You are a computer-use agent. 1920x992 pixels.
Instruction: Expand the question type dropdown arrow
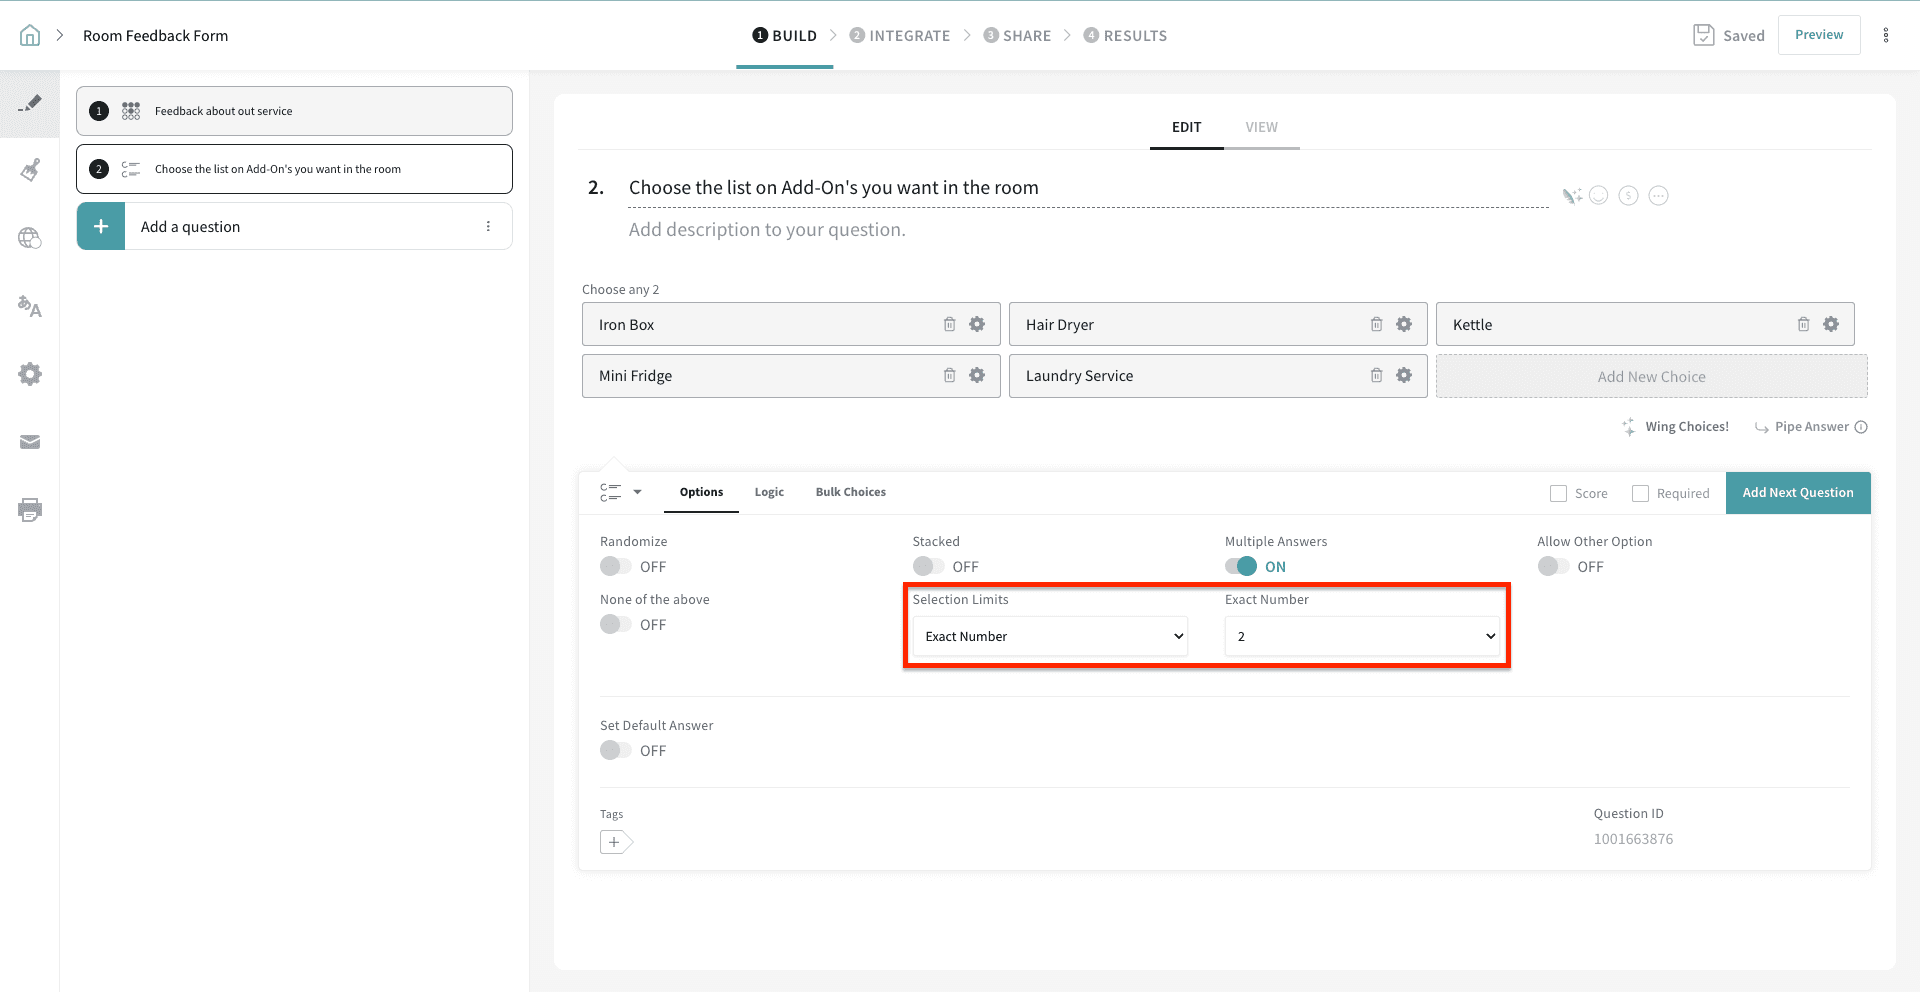pyautogui.click(x=637, y=492)
